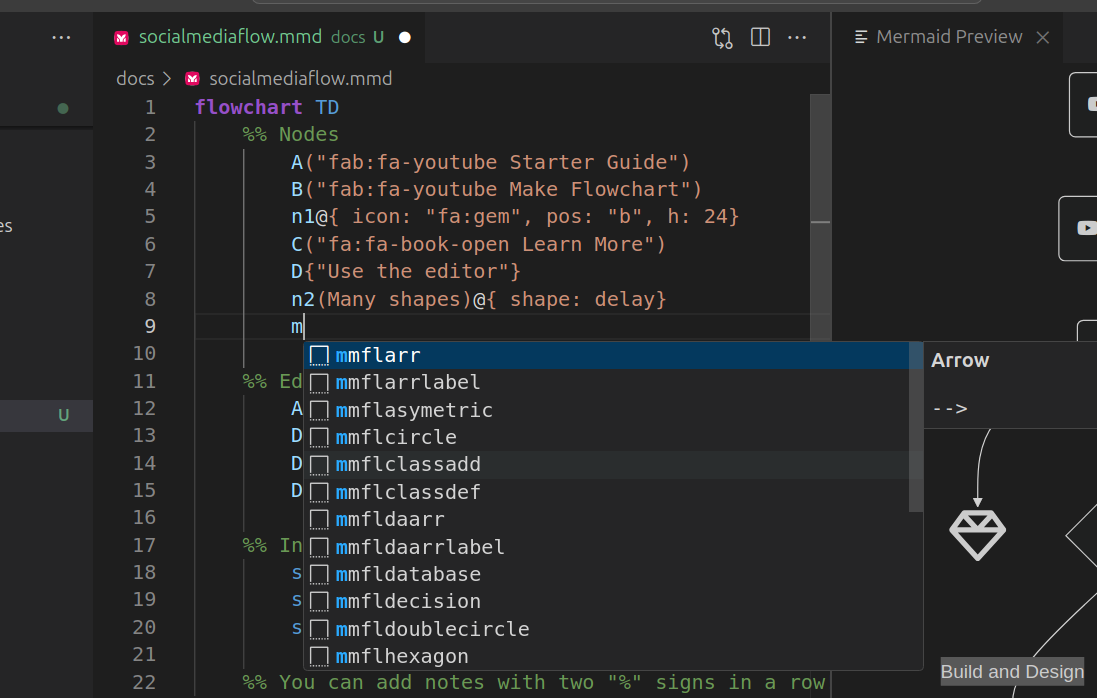This screenshot has height=698, width=1097.
Task: Toggle the checkbox beside mmflcircle
Action: coord(319,436)
